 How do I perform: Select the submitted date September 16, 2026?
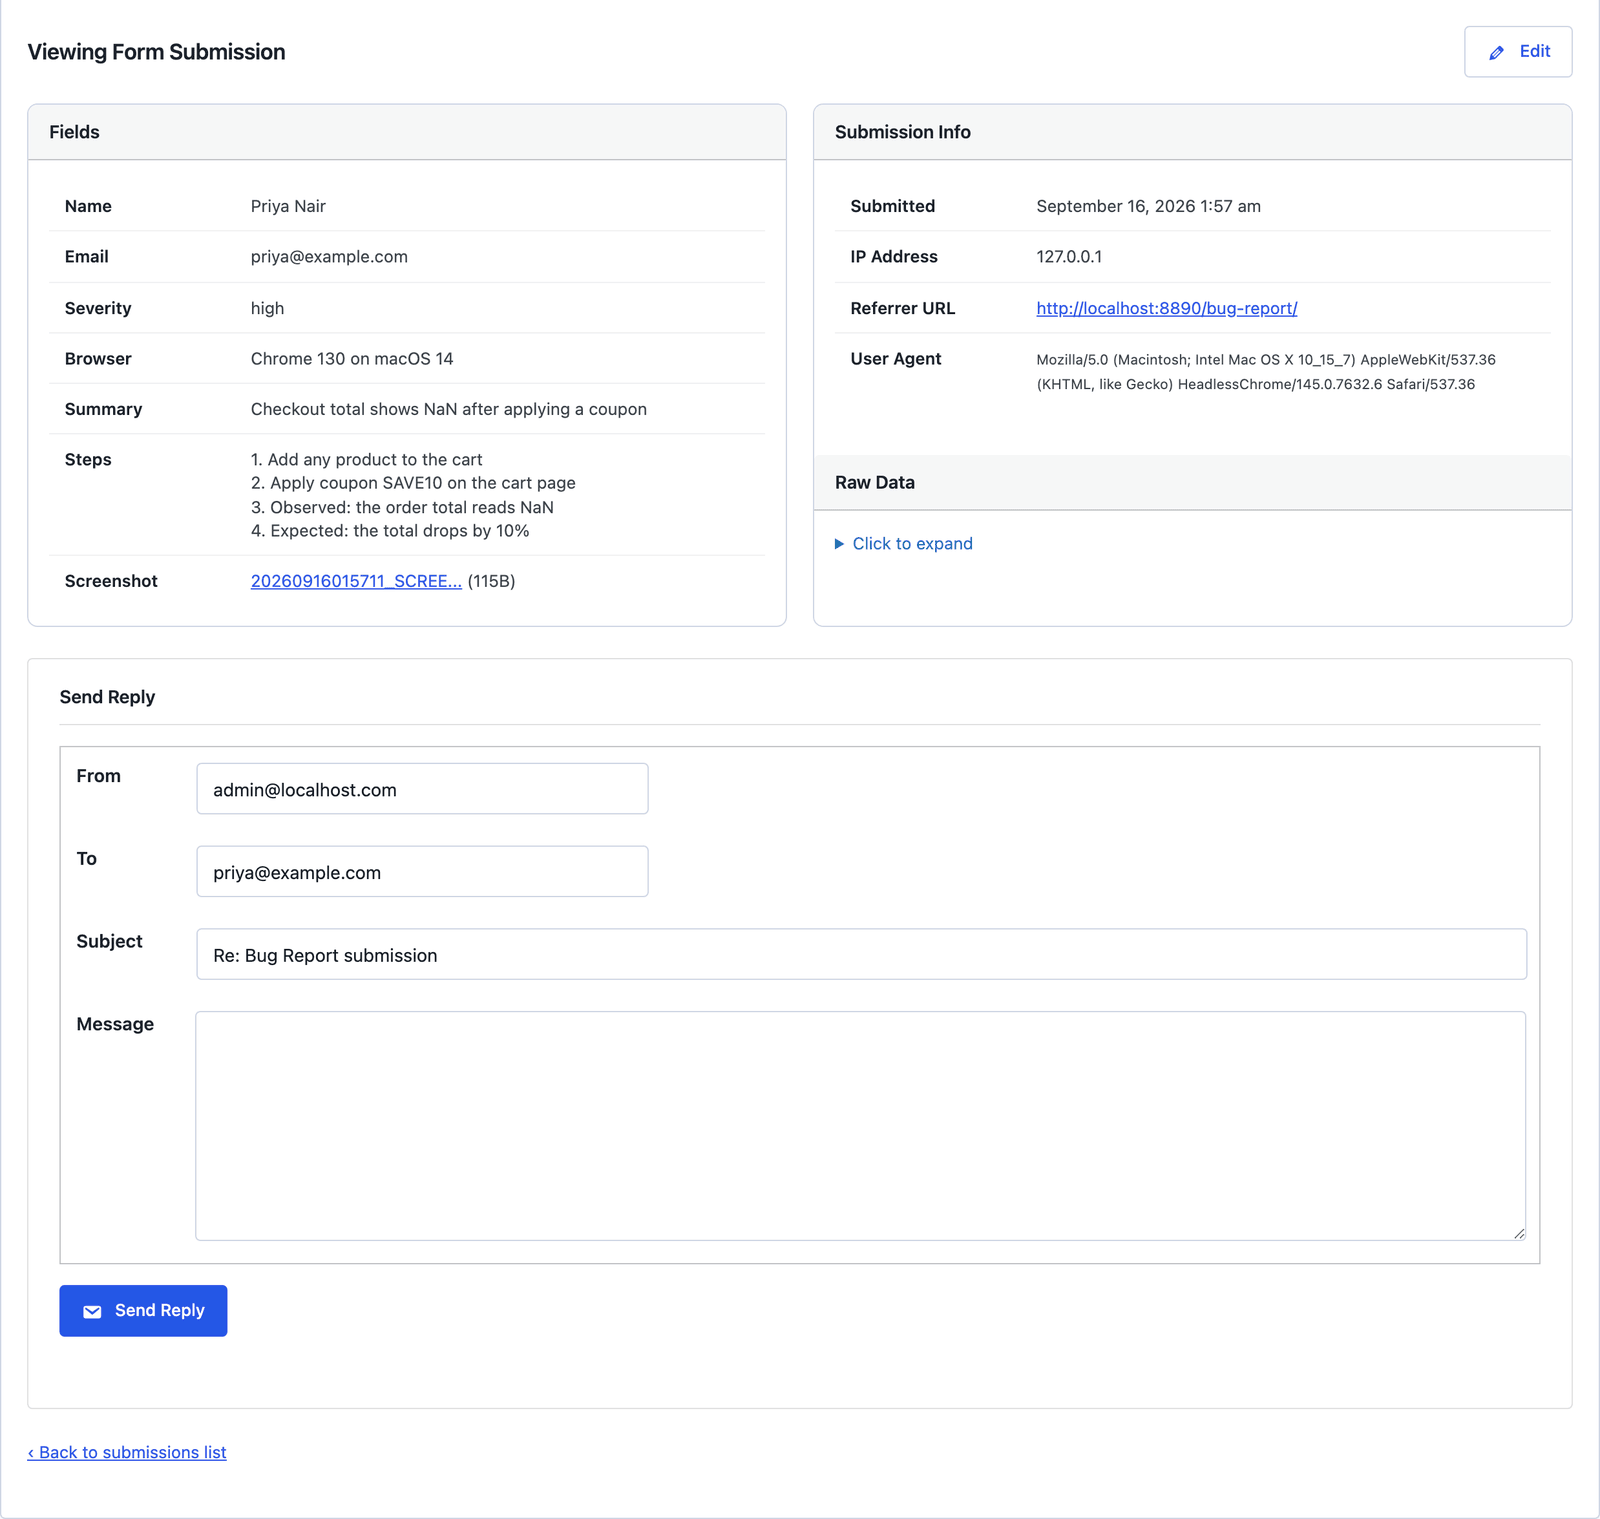1116,206
